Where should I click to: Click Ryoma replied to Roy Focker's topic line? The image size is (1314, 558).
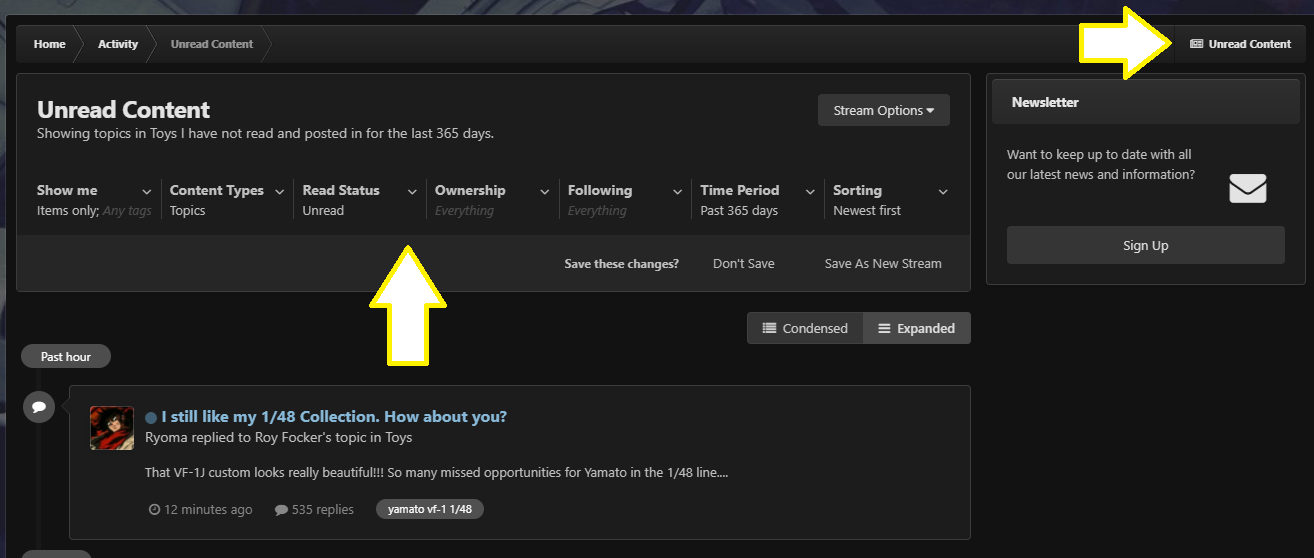tap(278, 437)
